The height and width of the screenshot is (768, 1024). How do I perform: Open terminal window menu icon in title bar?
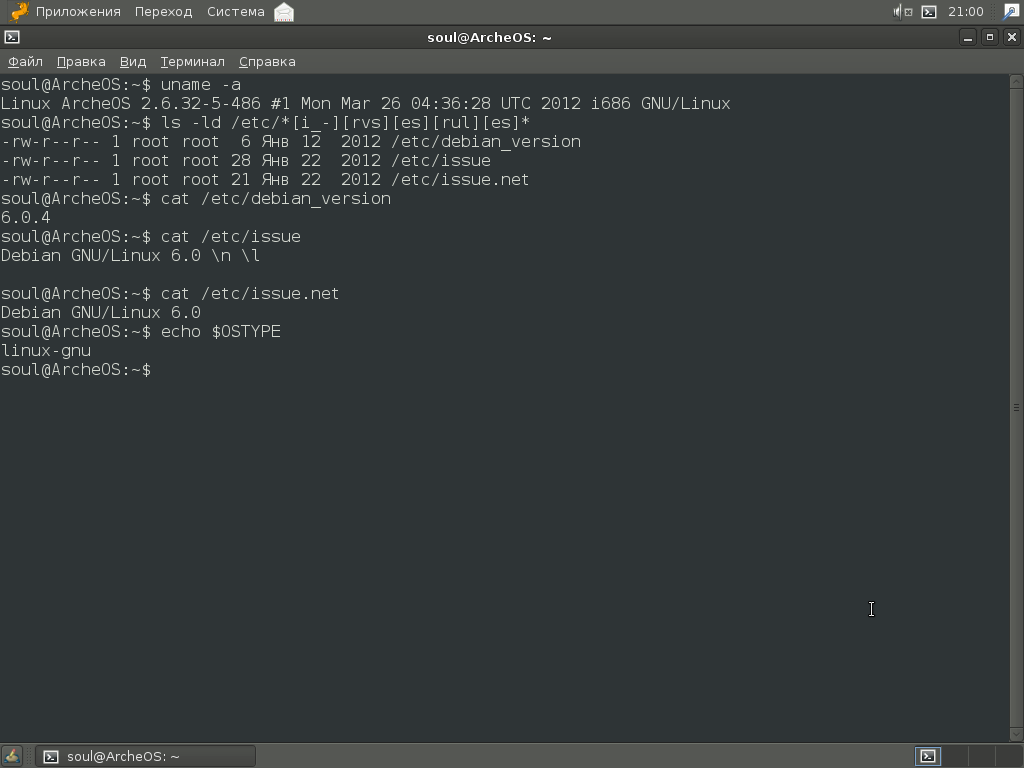pos(12,37)
